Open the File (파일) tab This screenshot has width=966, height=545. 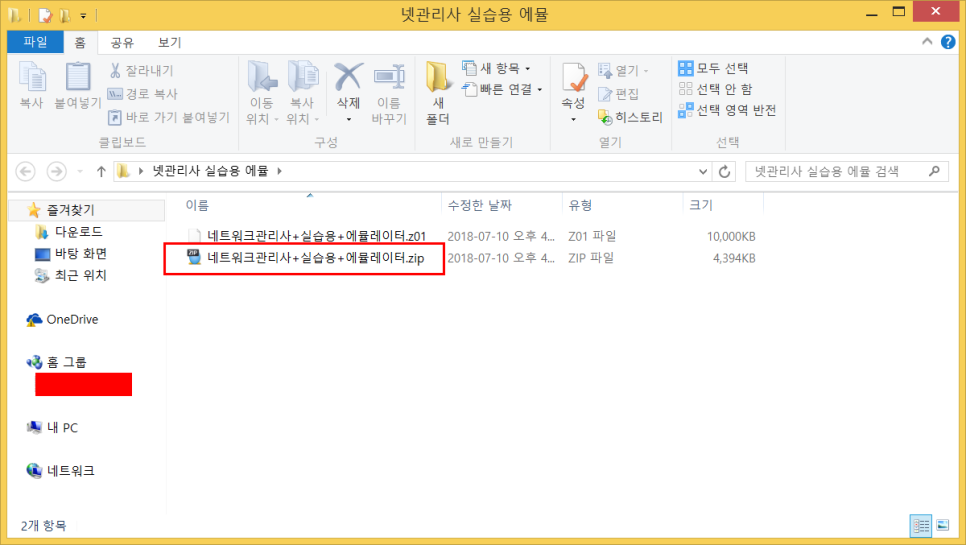35,42
